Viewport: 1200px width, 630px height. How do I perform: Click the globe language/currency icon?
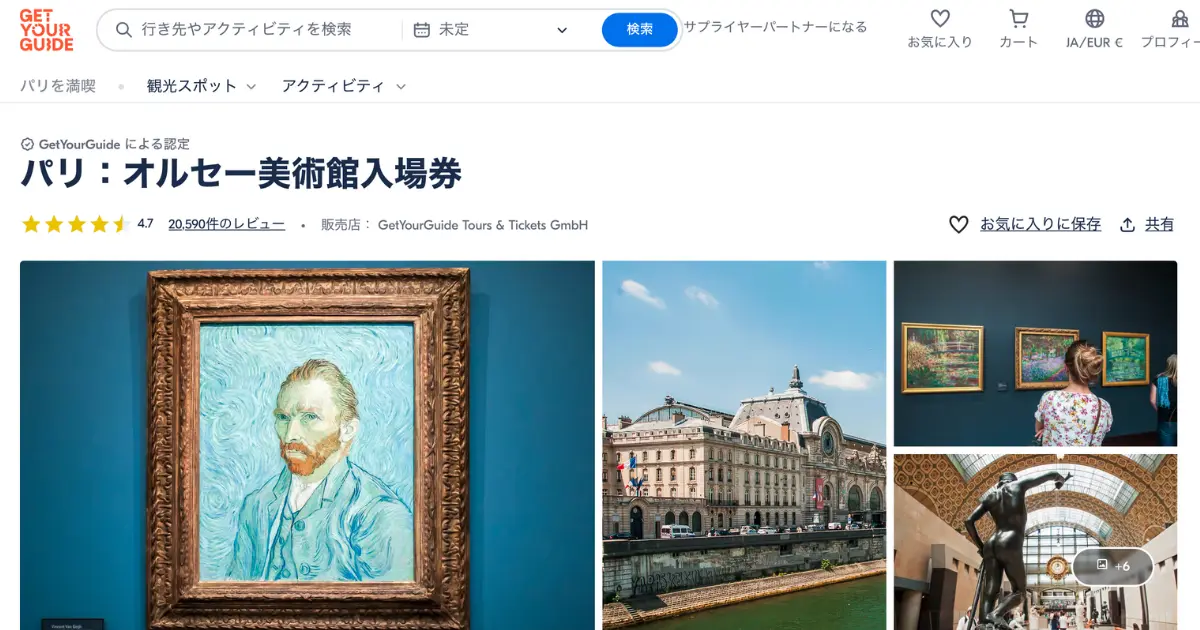point(1095,19)
